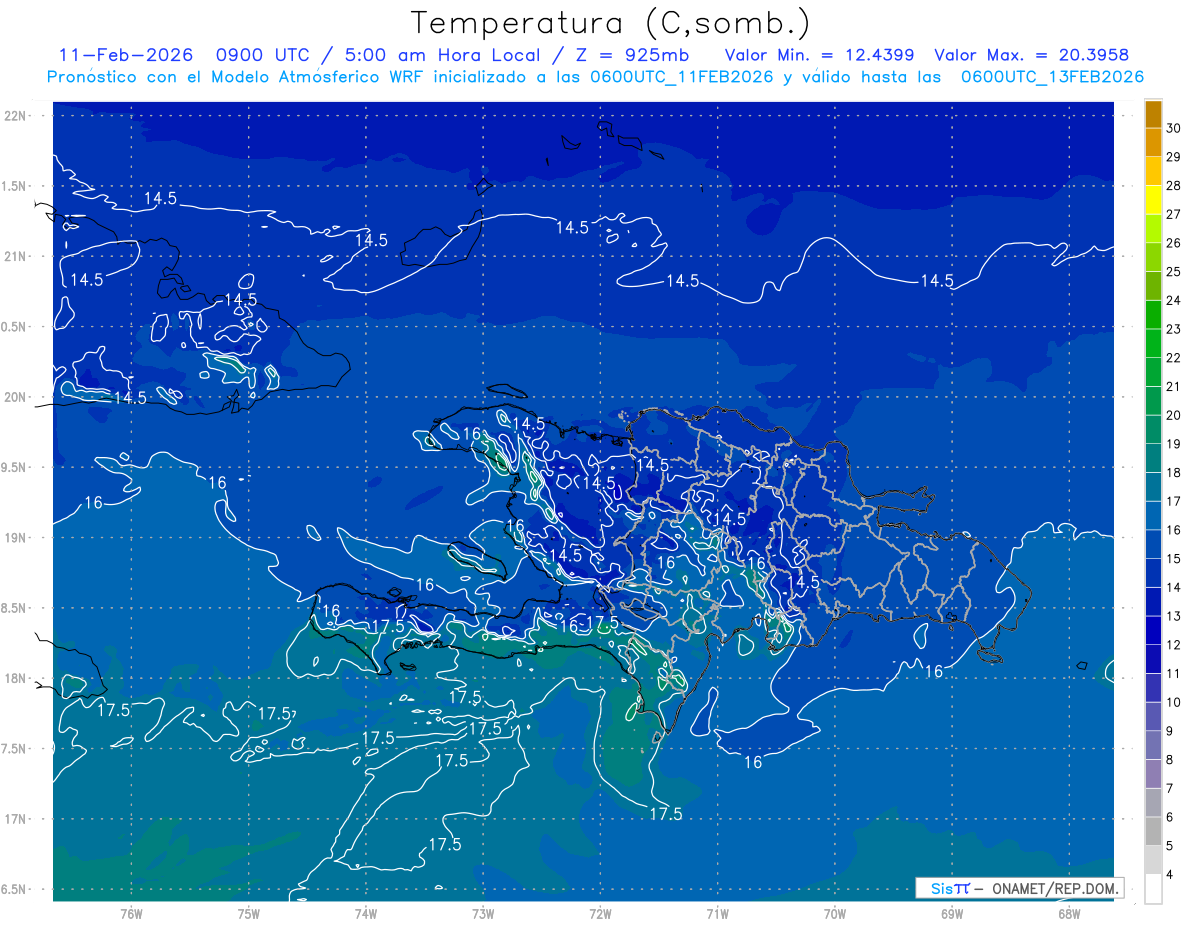Click the '6' colorbar legend label
The width and height of the screenshot is (1200, 927).
[x=1170, y=817]
